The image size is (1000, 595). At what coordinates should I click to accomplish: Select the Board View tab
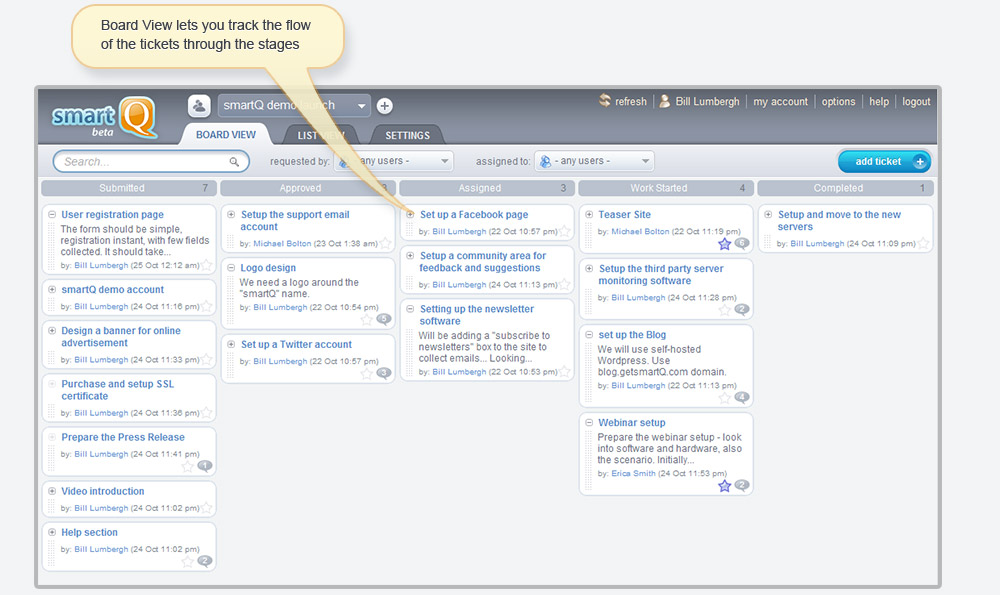pos(226,135)
